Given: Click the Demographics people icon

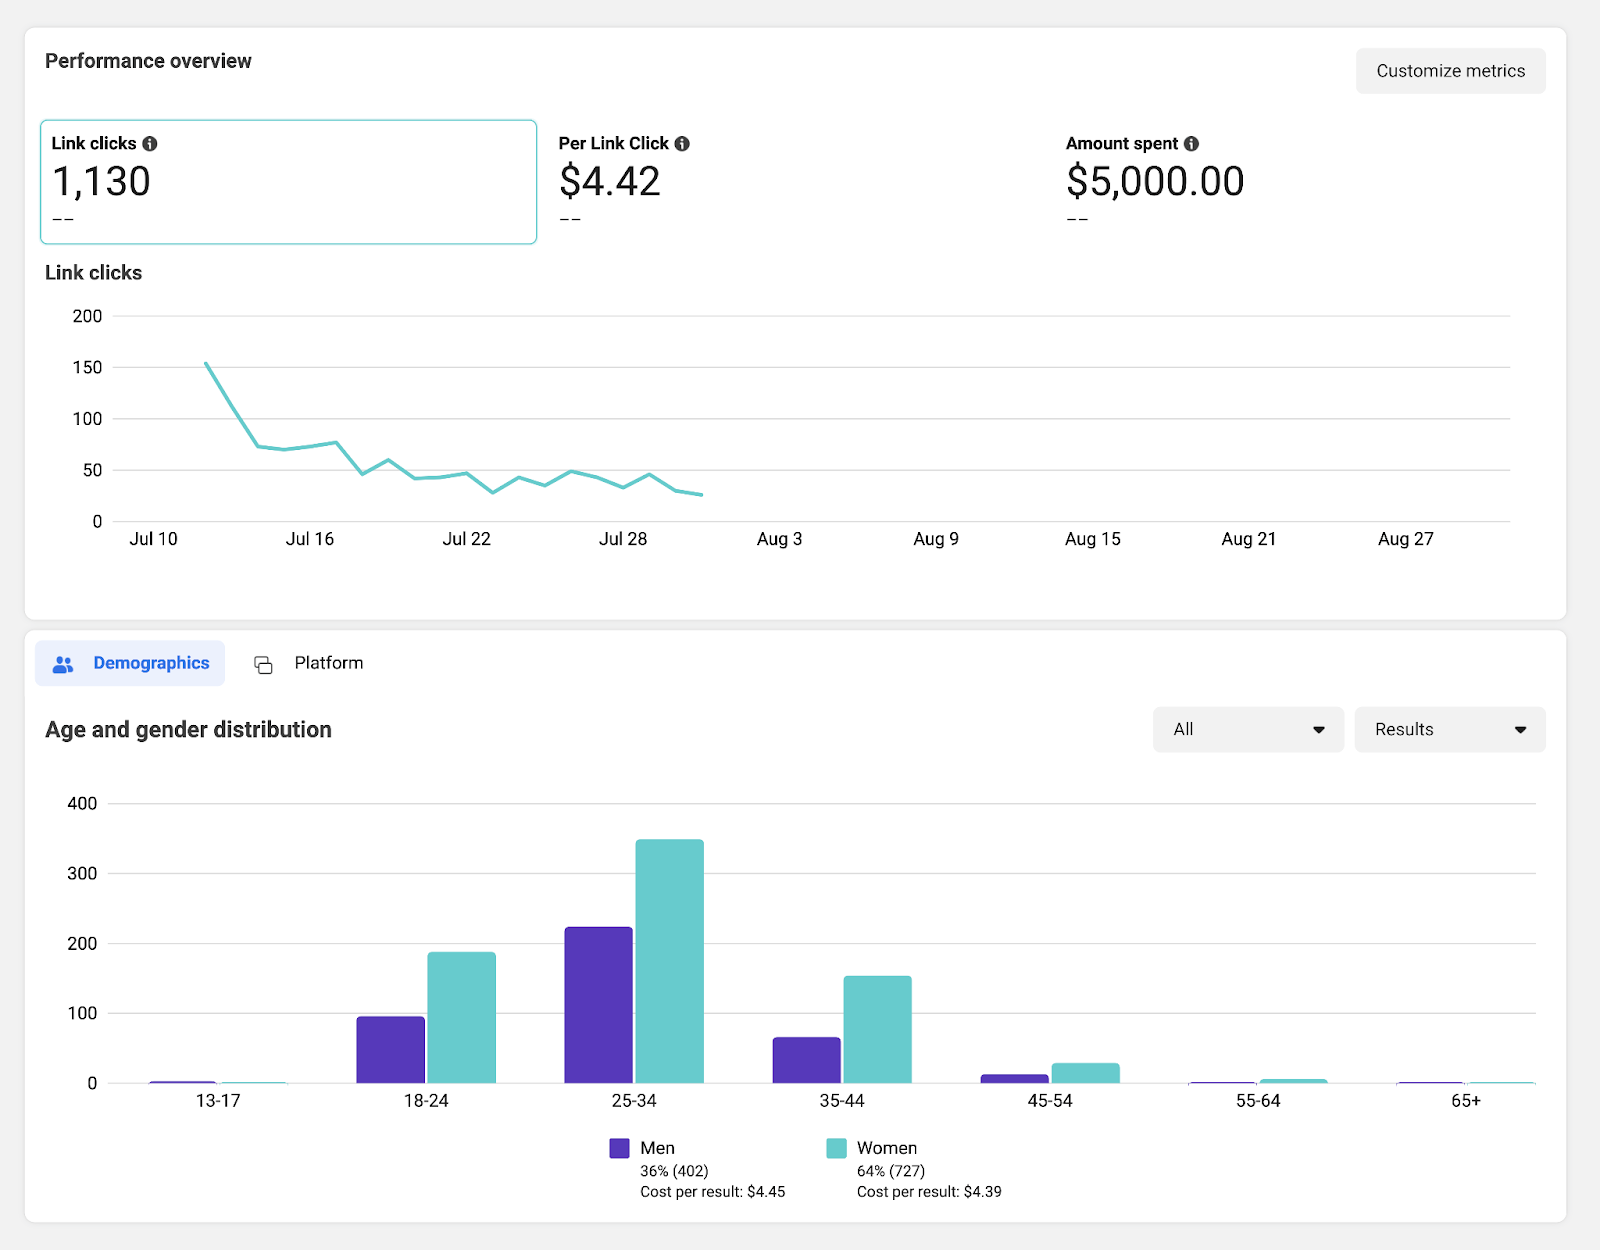Looking at the screenshot, I should (62, 663).
